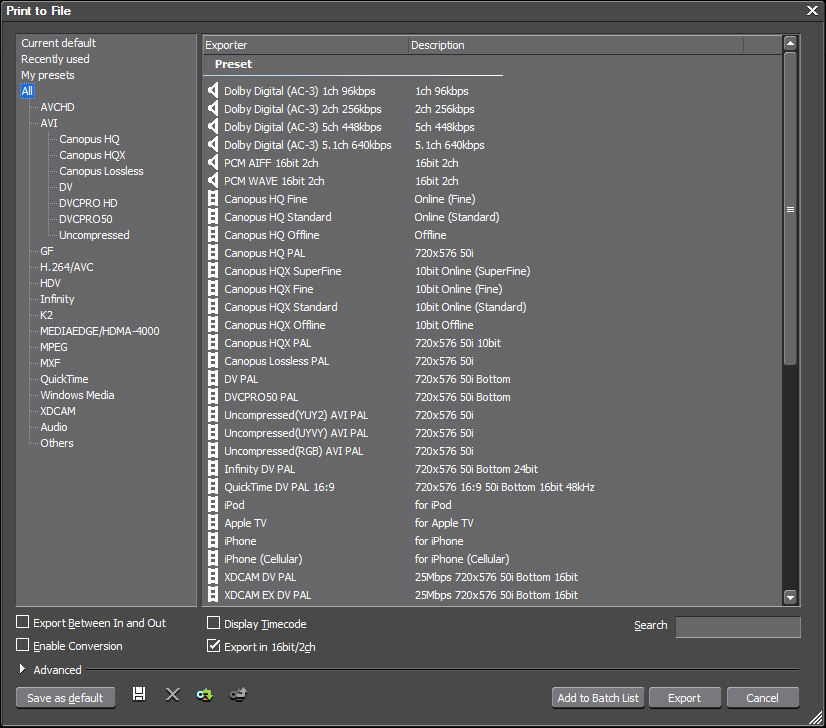Uncheck Export in 16bit/2ch checkbox
Image resolution: width=826 pixels, height=728 pixels.
click(x=213, y=646)
